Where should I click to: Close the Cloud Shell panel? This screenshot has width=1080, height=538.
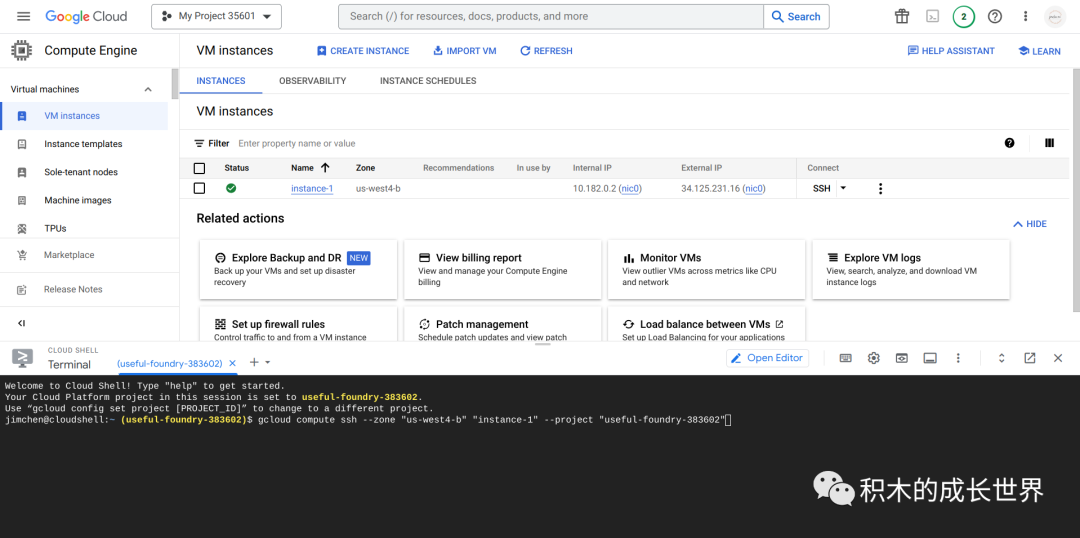(x=1058, y=358)
